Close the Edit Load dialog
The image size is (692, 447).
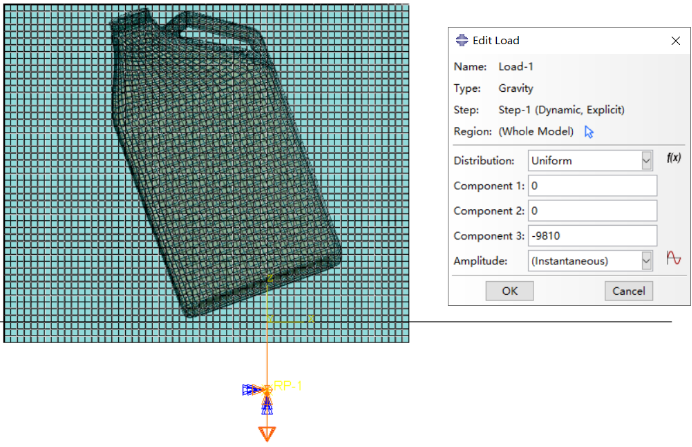(x=675, y=41)
